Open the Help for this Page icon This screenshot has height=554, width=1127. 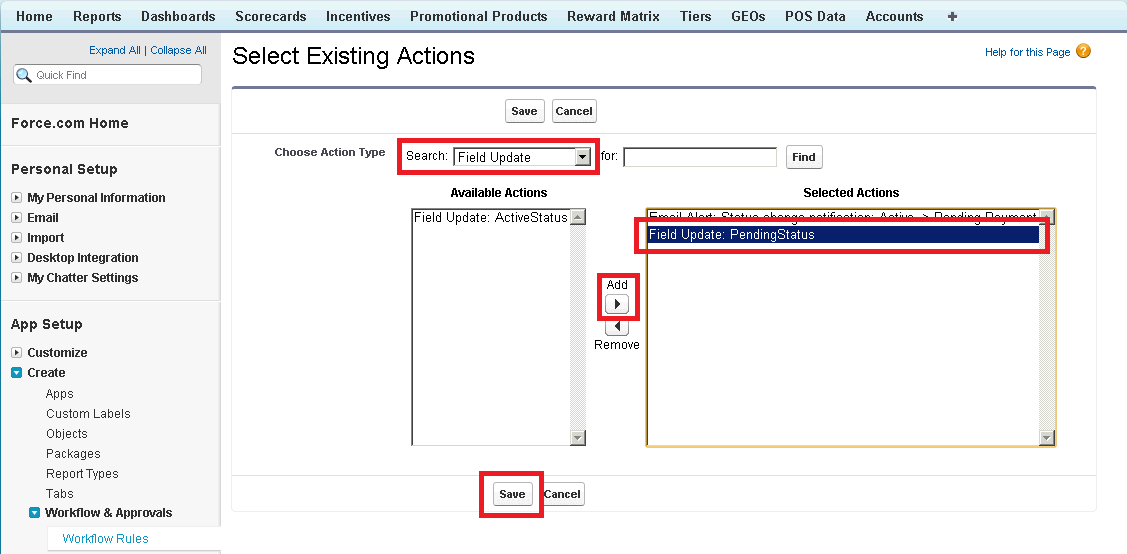(x=1083, y=52)
